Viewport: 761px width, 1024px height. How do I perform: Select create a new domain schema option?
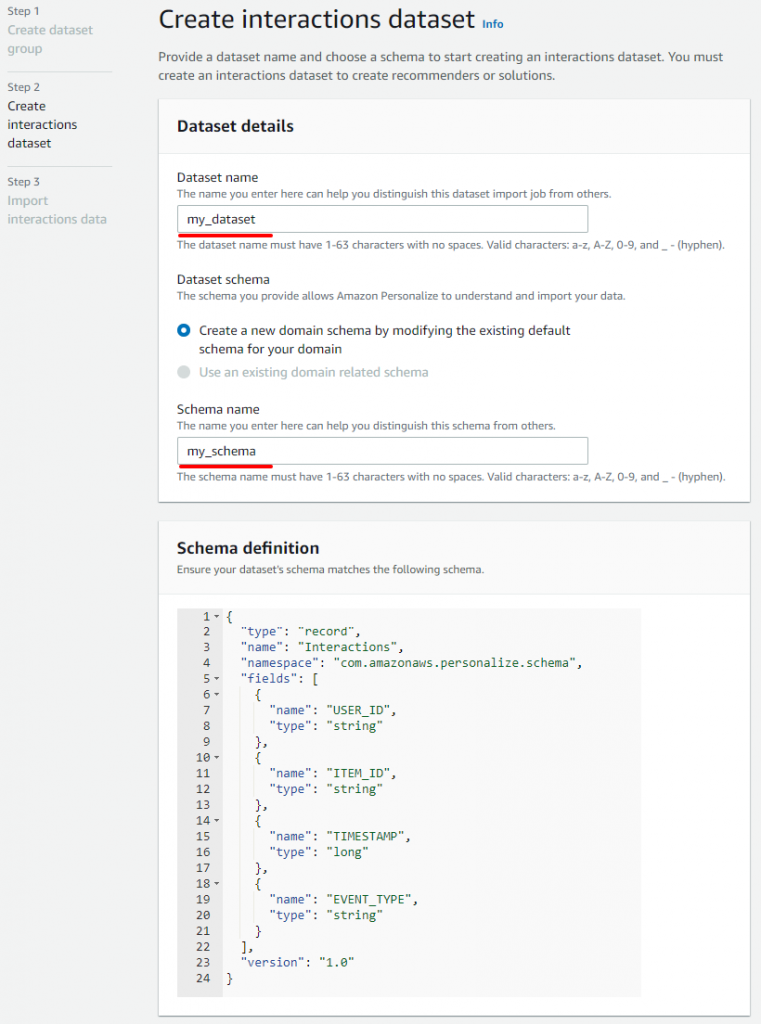click(184, 330)
